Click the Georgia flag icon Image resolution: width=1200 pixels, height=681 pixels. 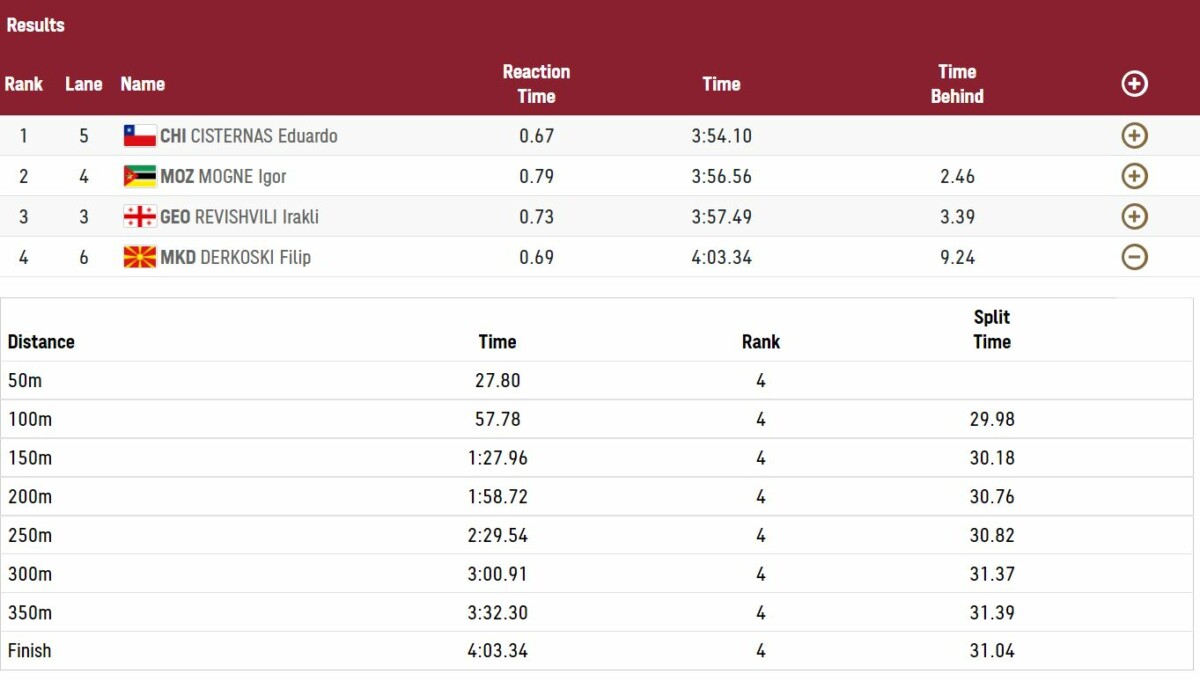140,216
